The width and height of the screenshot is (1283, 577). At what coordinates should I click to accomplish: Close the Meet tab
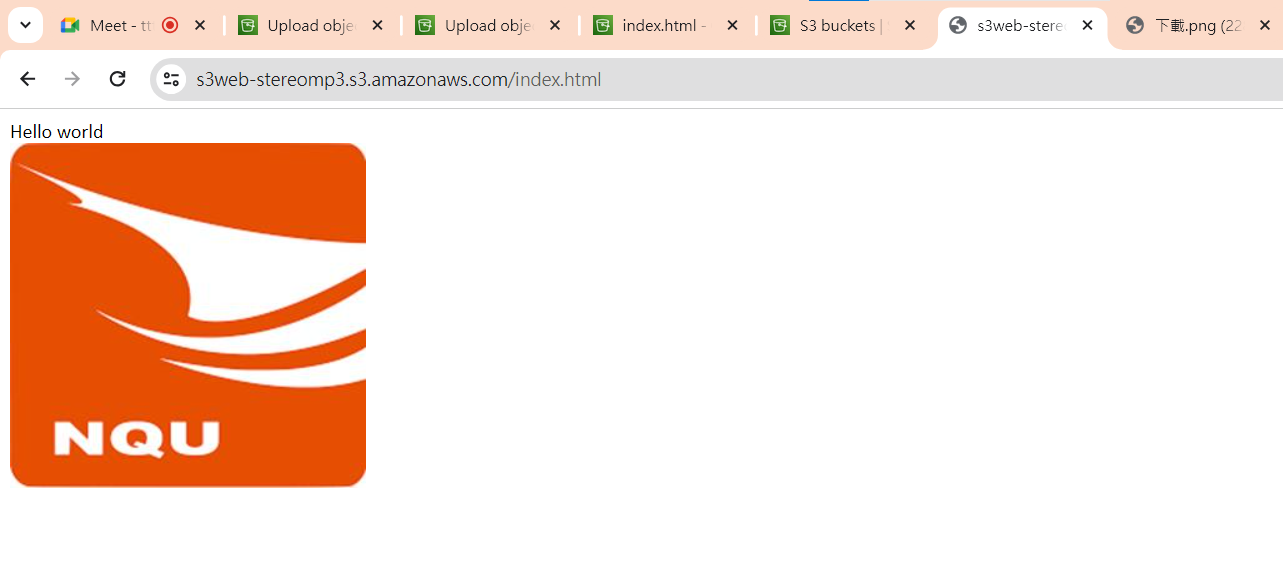coord(200,25)
